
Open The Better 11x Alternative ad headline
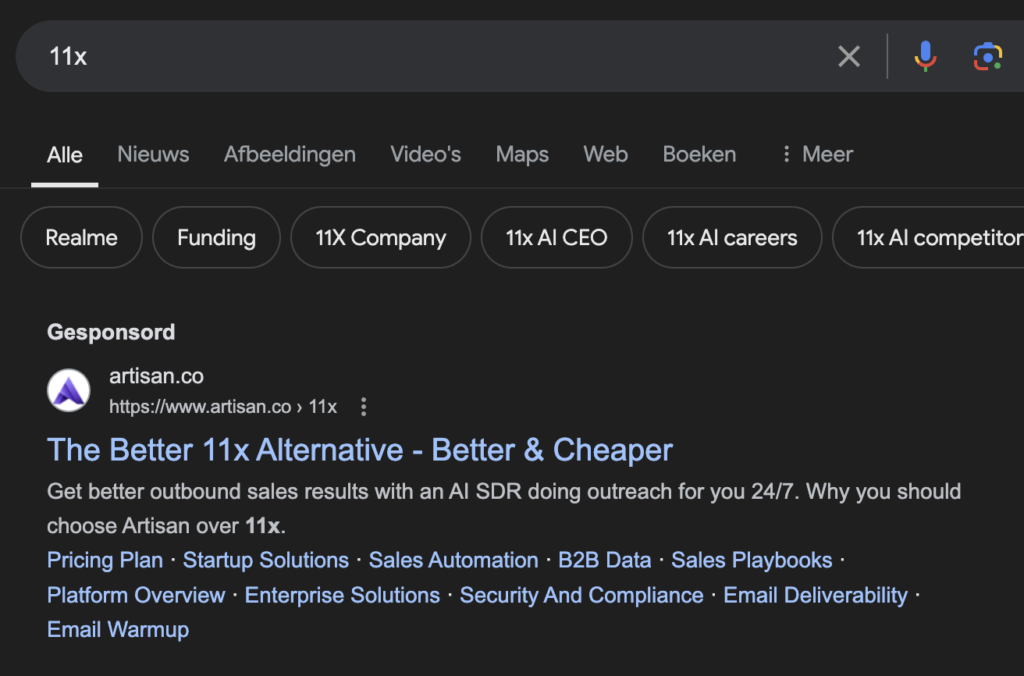tap(360, 450)
